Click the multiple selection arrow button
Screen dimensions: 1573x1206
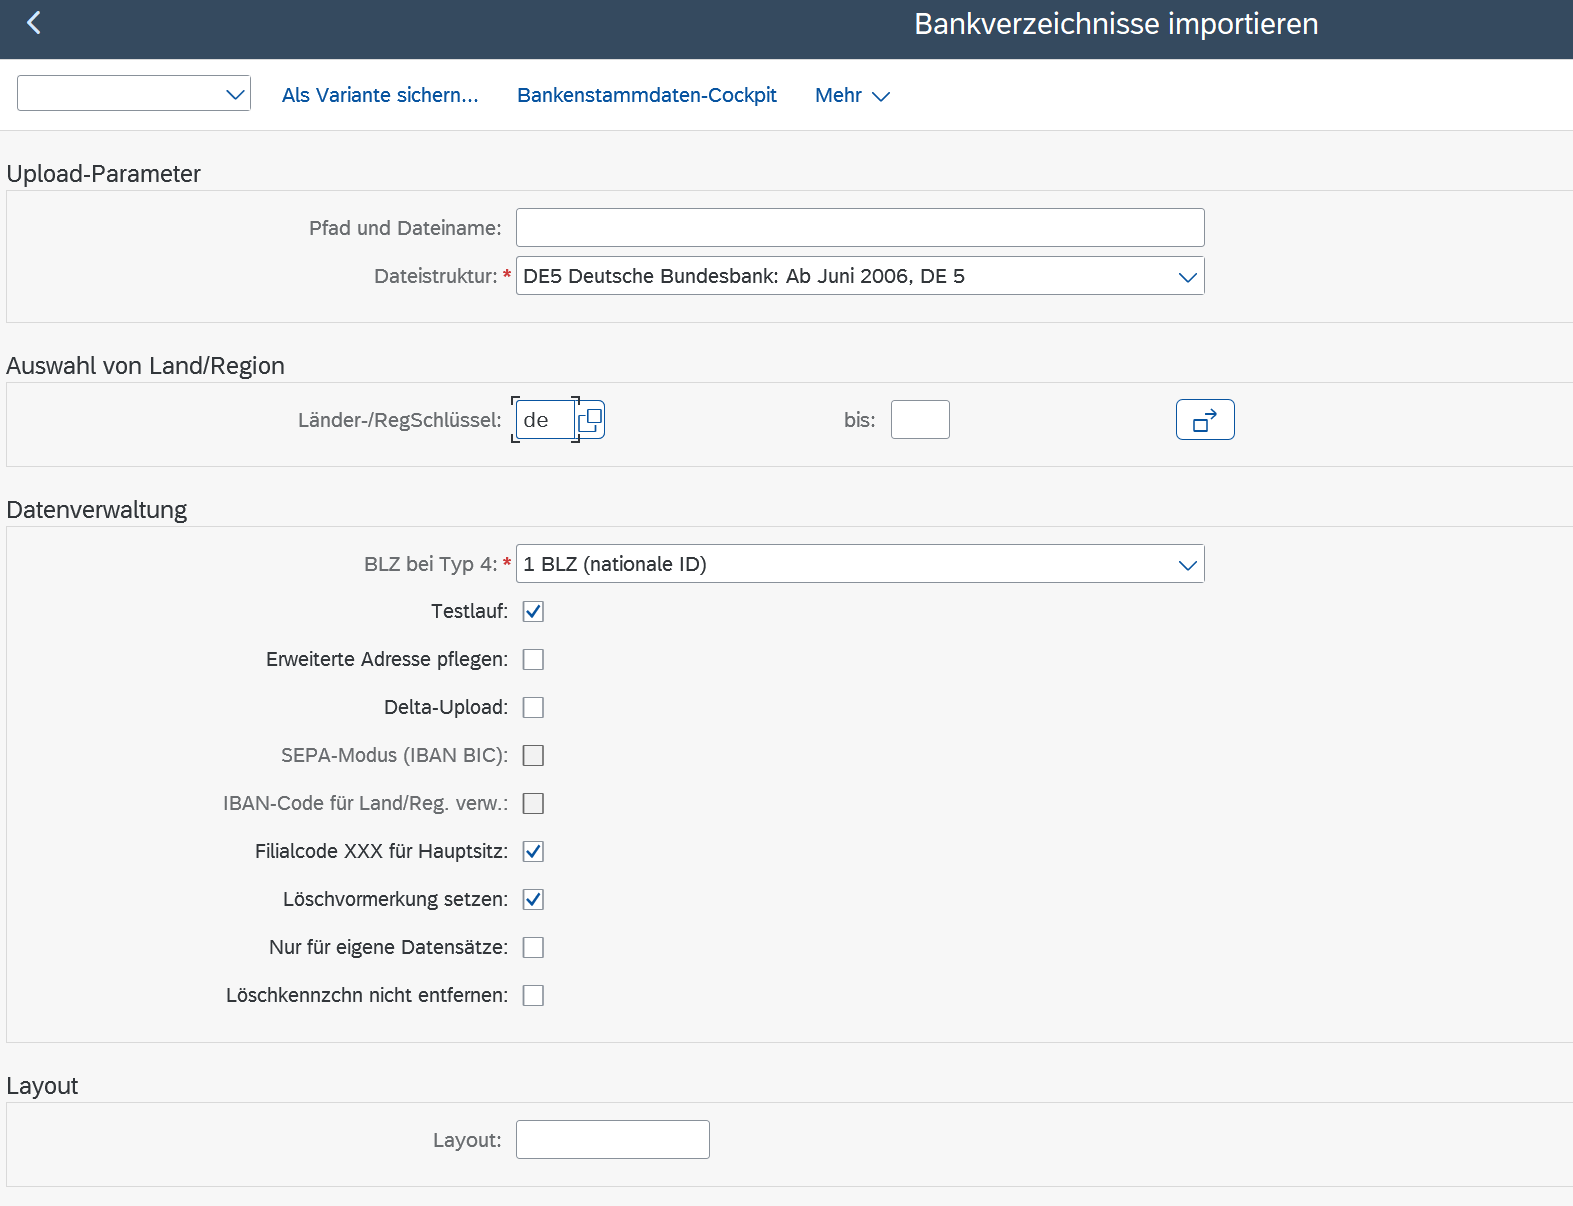click(1204, 420)
